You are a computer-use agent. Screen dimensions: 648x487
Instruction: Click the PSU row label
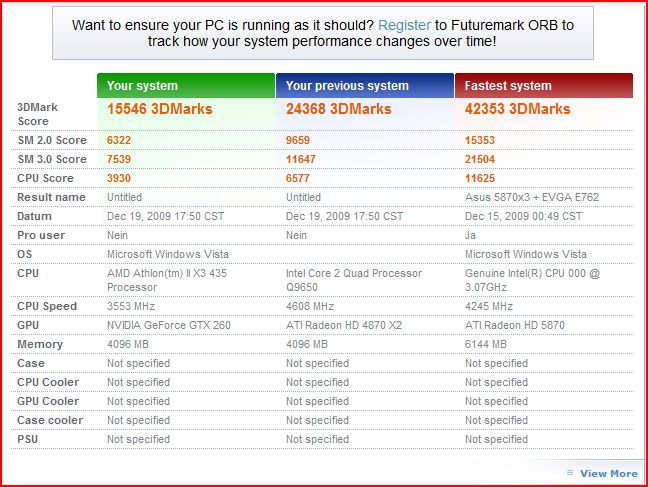28,439
